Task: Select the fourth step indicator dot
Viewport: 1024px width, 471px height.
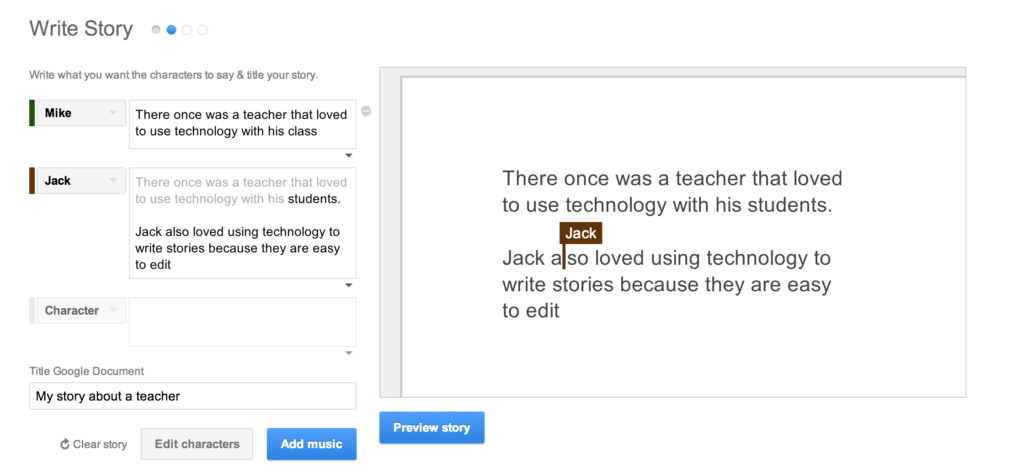Action: click(202, 29)
